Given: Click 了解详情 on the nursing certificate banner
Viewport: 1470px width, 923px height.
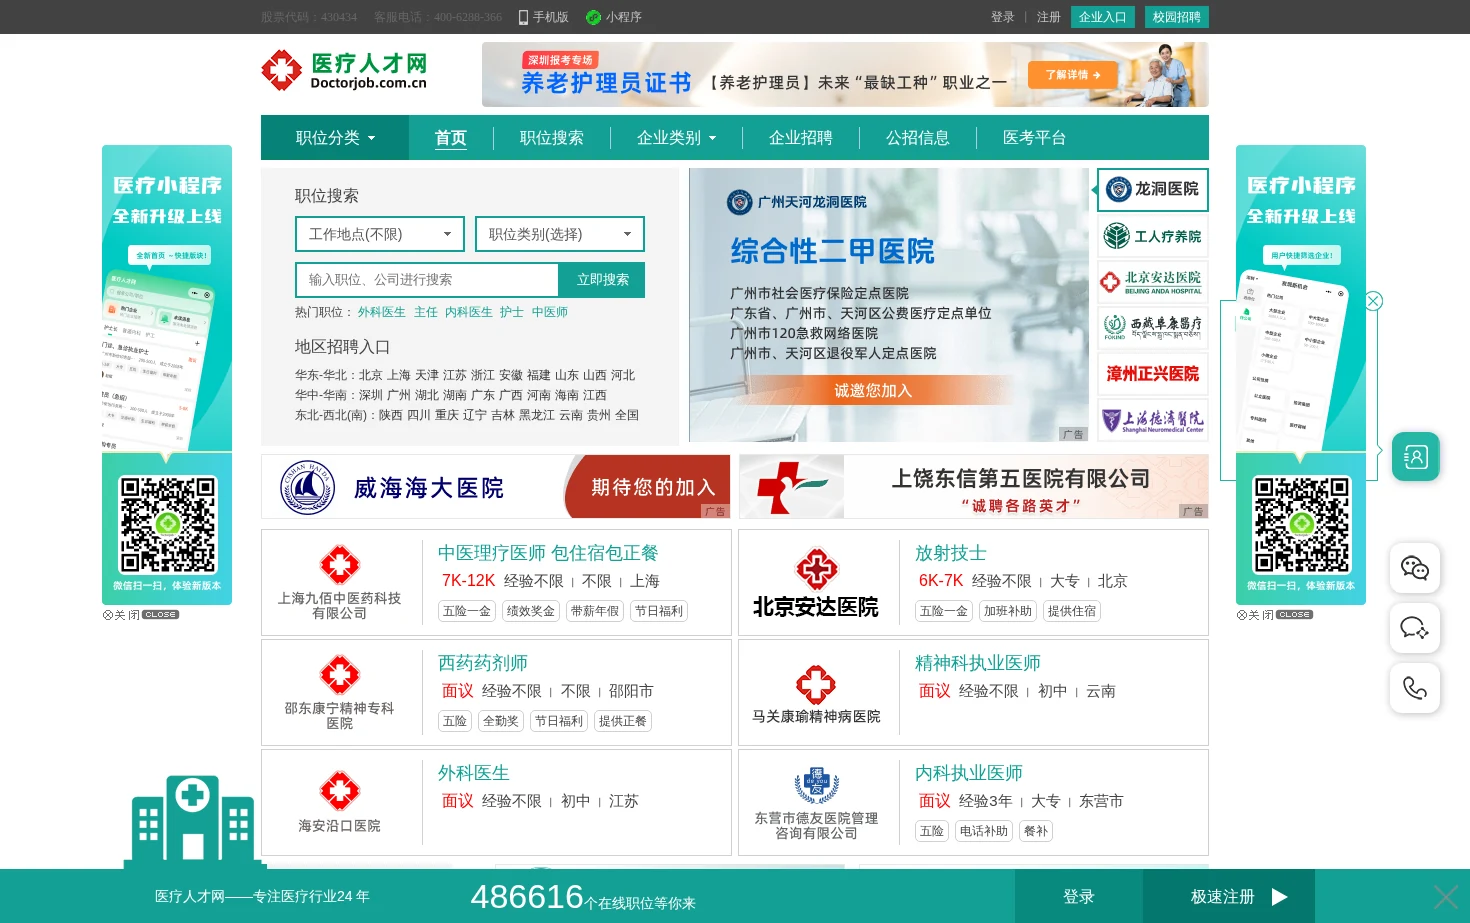Looking at the screenshot, I should 1073,75.
